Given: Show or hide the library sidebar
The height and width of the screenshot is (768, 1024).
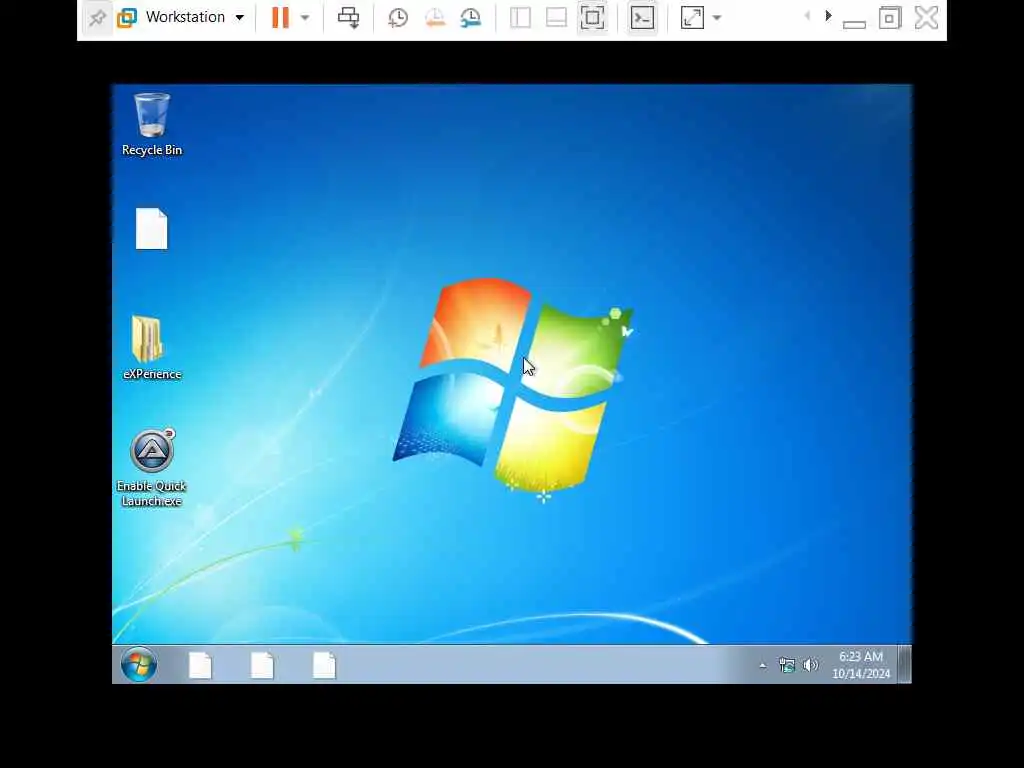Looking at the screenshot, I should point(520,18).
